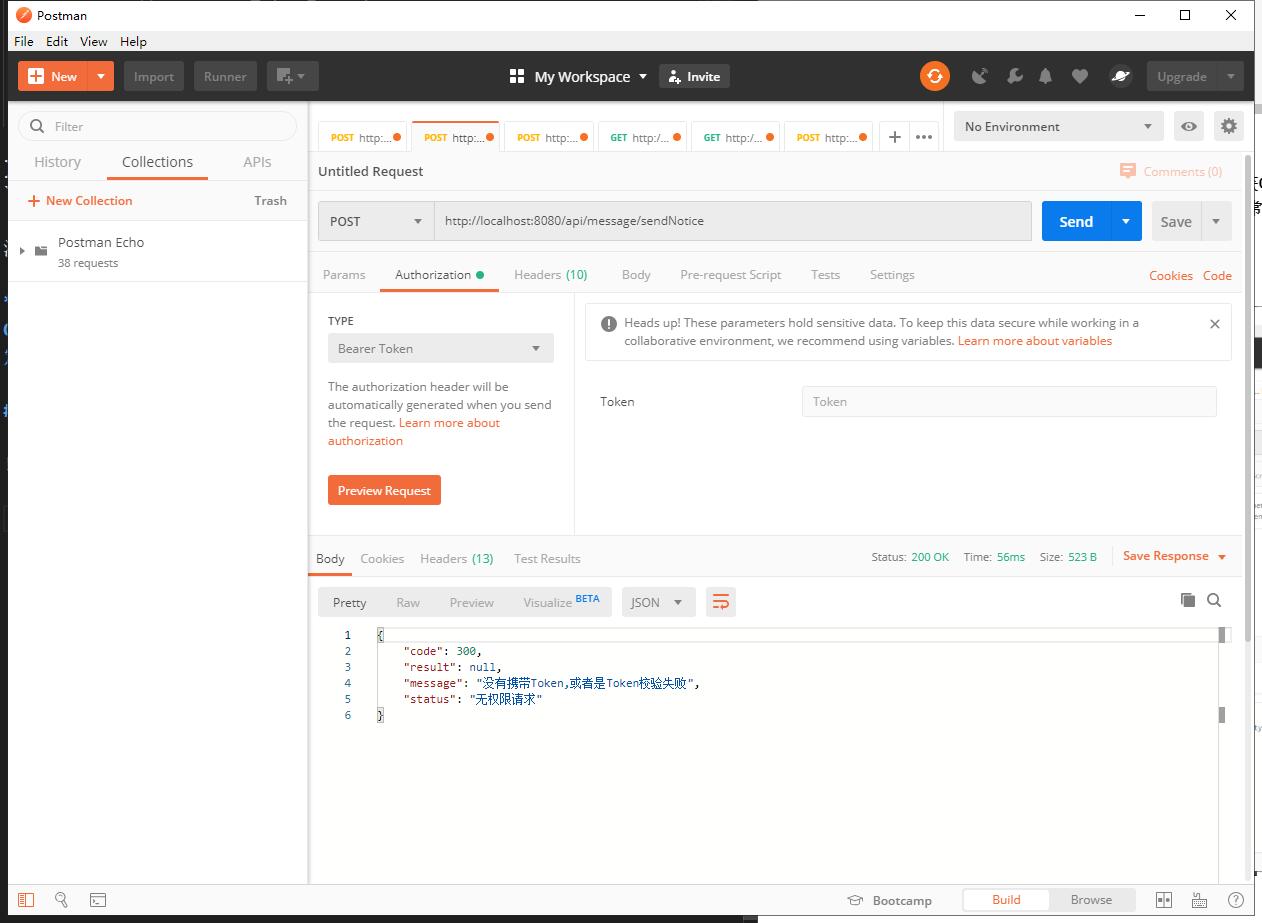Viewport: 1262px width, 923px height.
Task: Click the planet avatar icon
Action: 1121,76
